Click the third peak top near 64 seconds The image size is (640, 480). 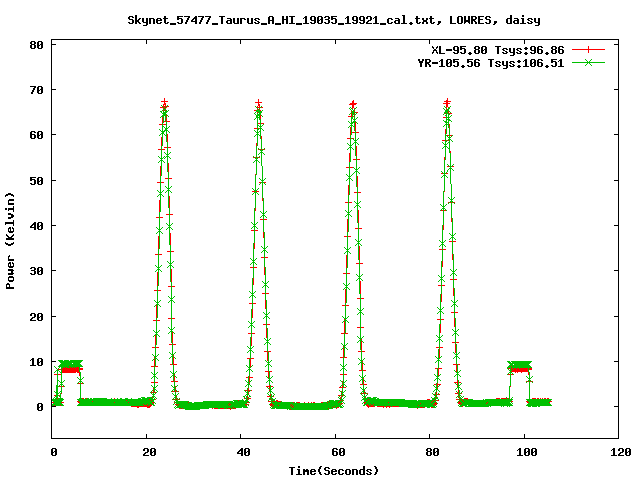tap(353, 106)
